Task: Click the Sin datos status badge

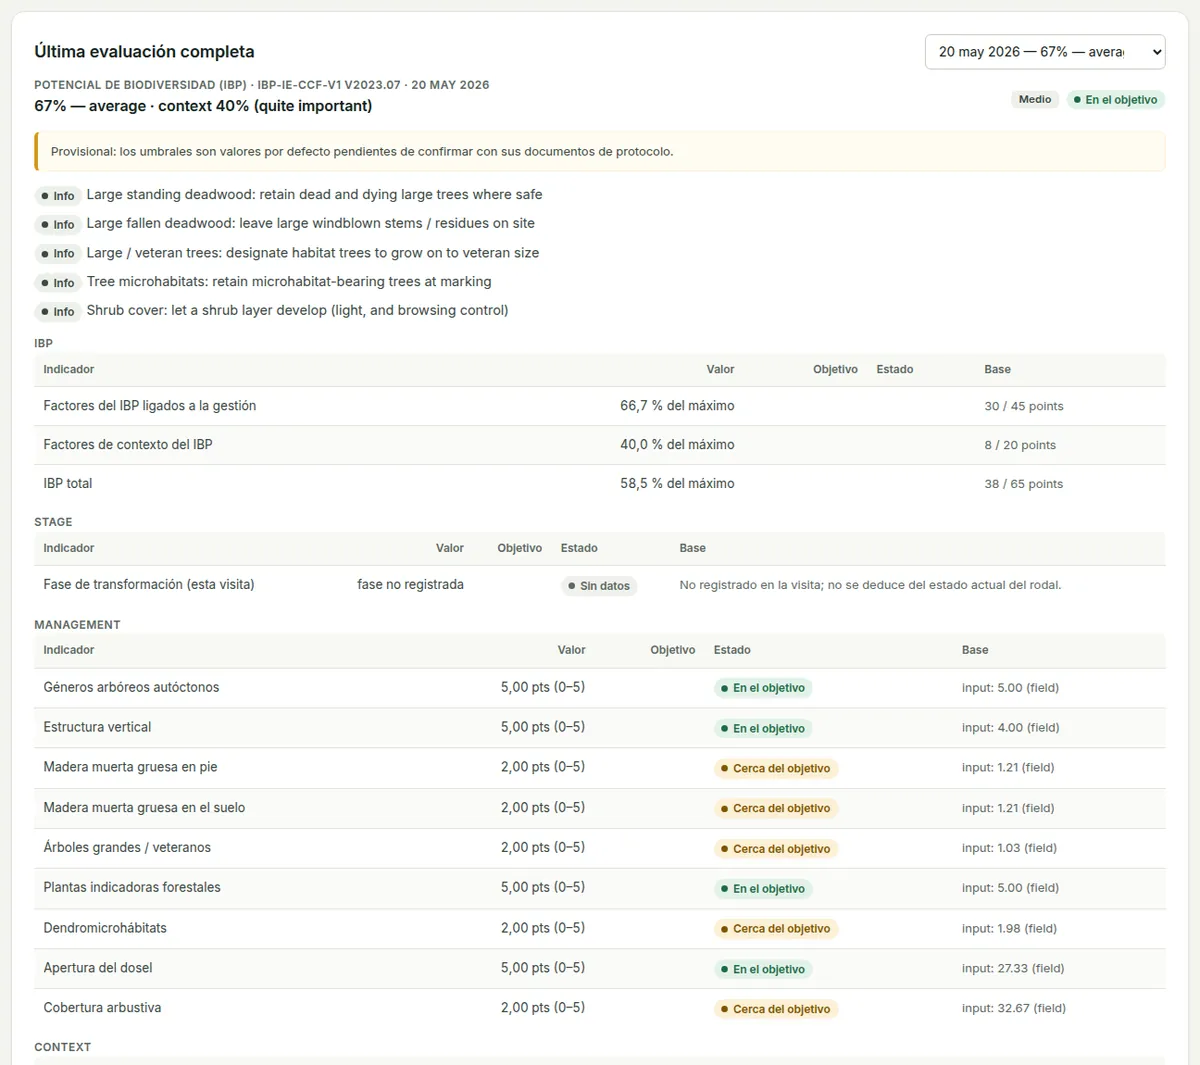Action: 599,586
